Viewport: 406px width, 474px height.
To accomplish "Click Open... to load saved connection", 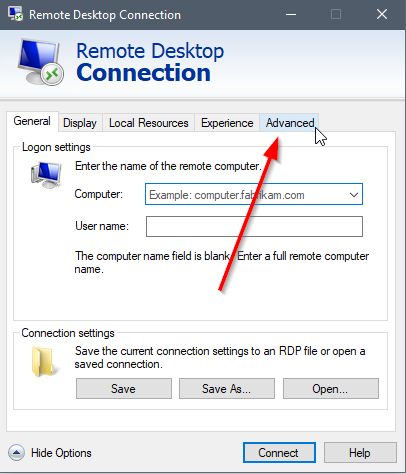I will (x=331, y=389).
